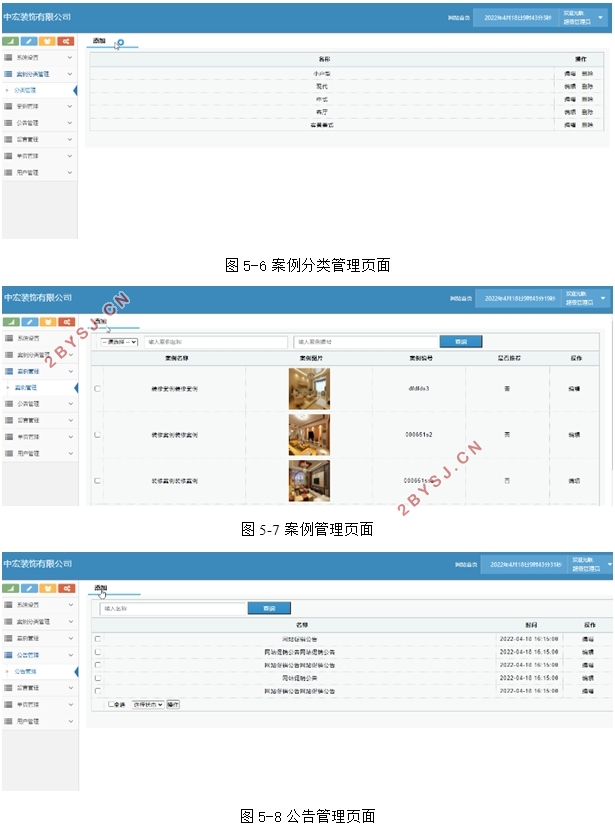The height and width of the screenshot is (826, 615).
Task: Click the case number search field in Figure 5-7
Action: 366,342
